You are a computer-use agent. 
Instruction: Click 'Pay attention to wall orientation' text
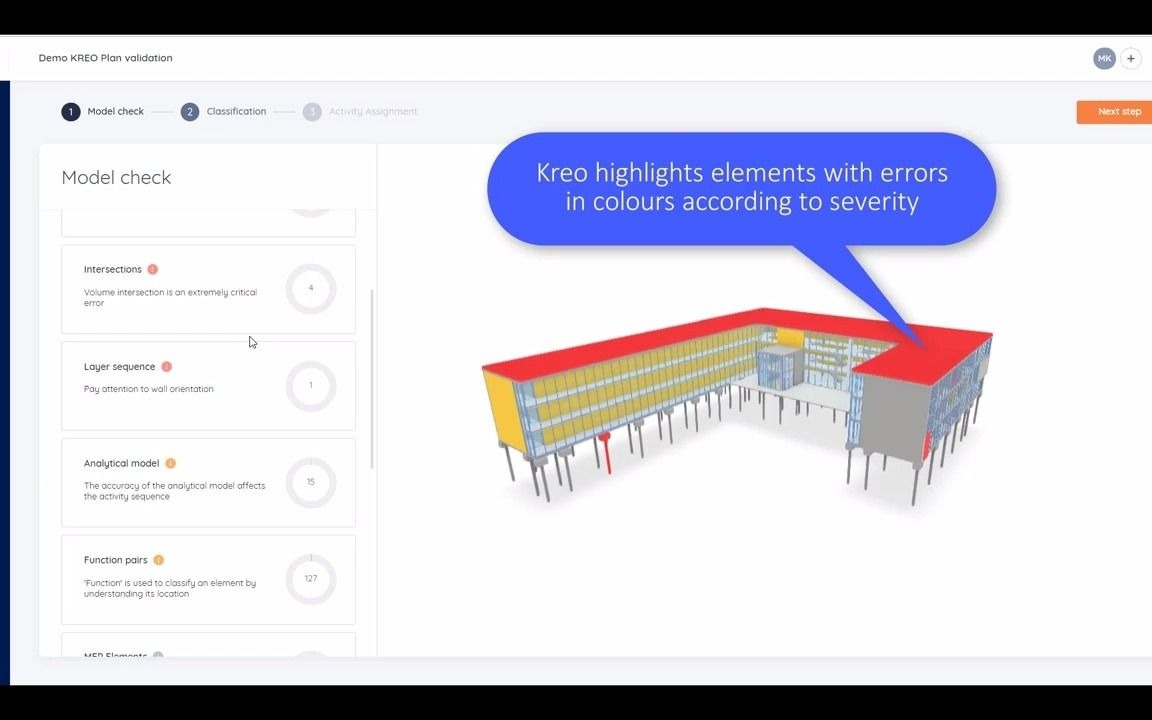[x=148, y=389]
